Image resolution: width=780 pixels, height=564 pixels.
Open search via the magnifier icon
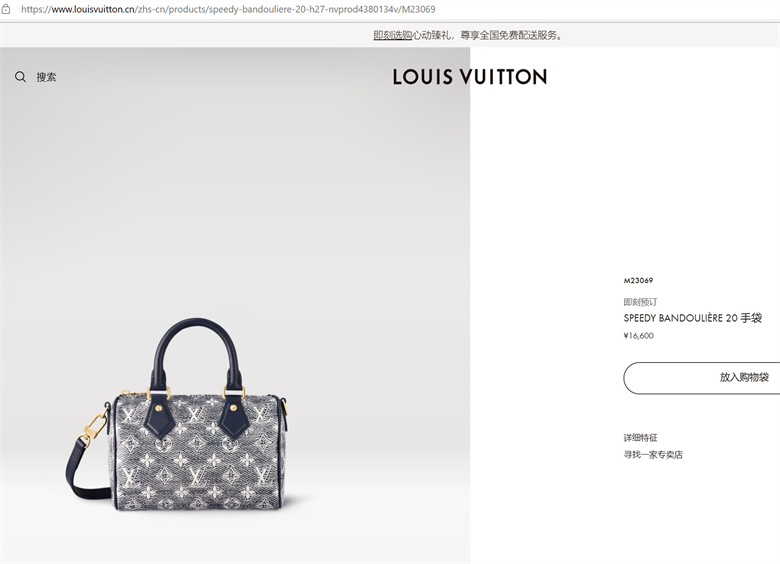click(x=20, y=77)
